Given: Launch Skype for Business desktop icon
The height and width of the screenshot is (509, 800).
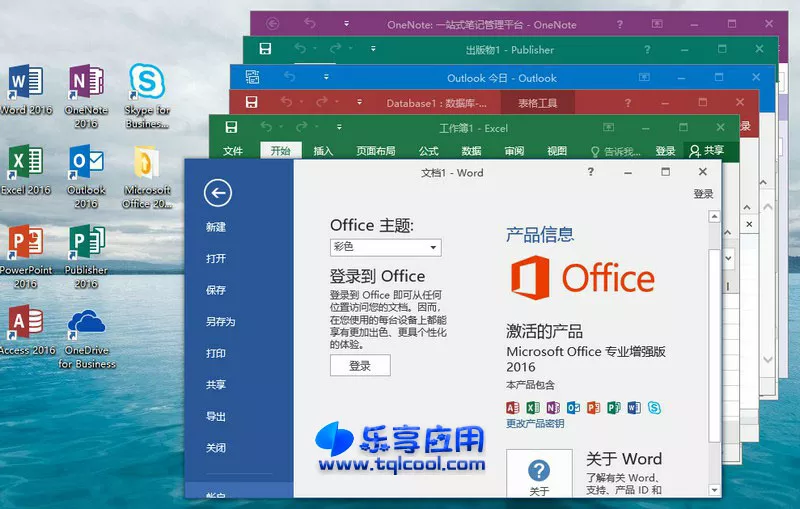Looking at the screenshot, I should (147, 96).
